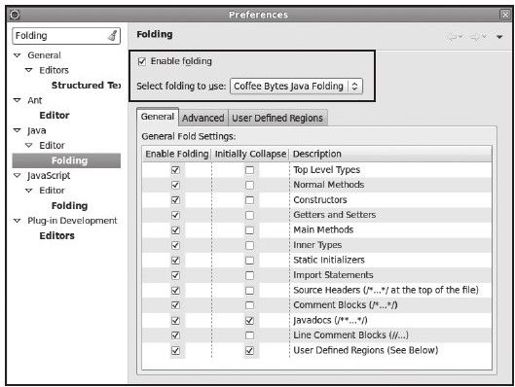The height and width of the screenshot is (387, 515).
Task: Disable folding for Constructors
Action: coord(175,200)
